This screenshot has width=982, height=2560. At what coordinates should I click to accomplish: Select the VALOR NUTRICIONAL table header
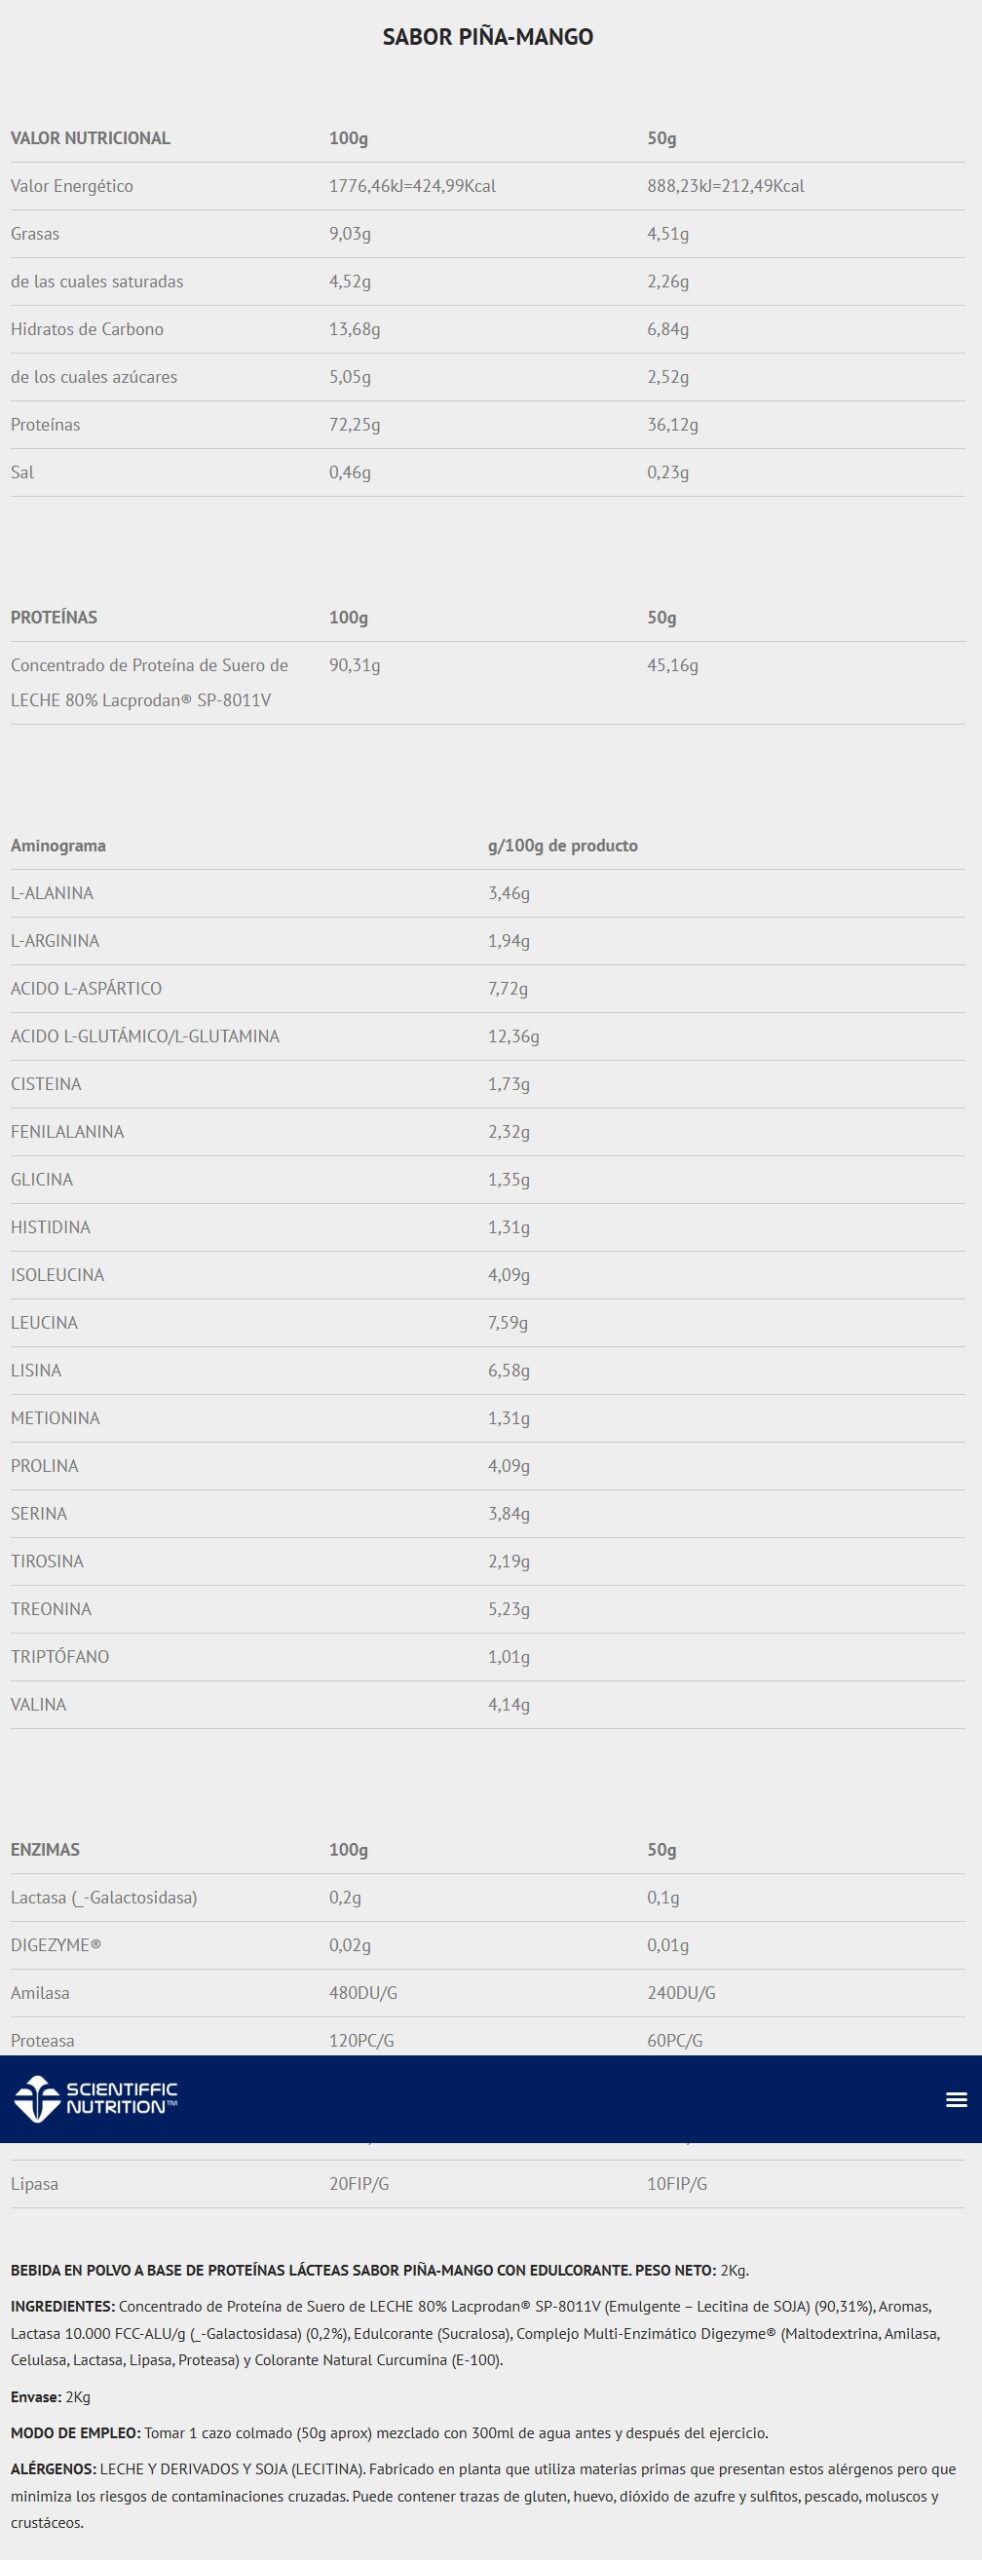[x=90, y=138]
